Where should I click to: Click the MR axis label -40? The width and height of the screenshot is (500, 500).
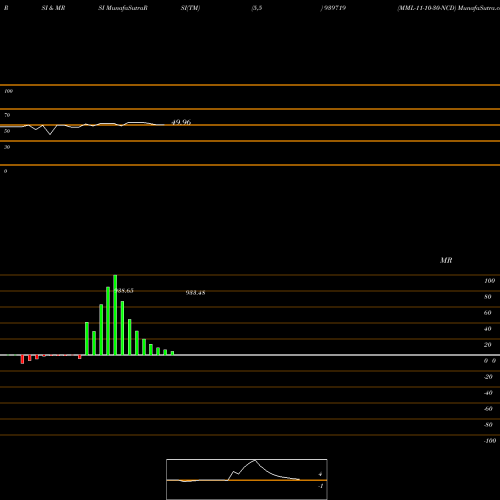point(488,393)
